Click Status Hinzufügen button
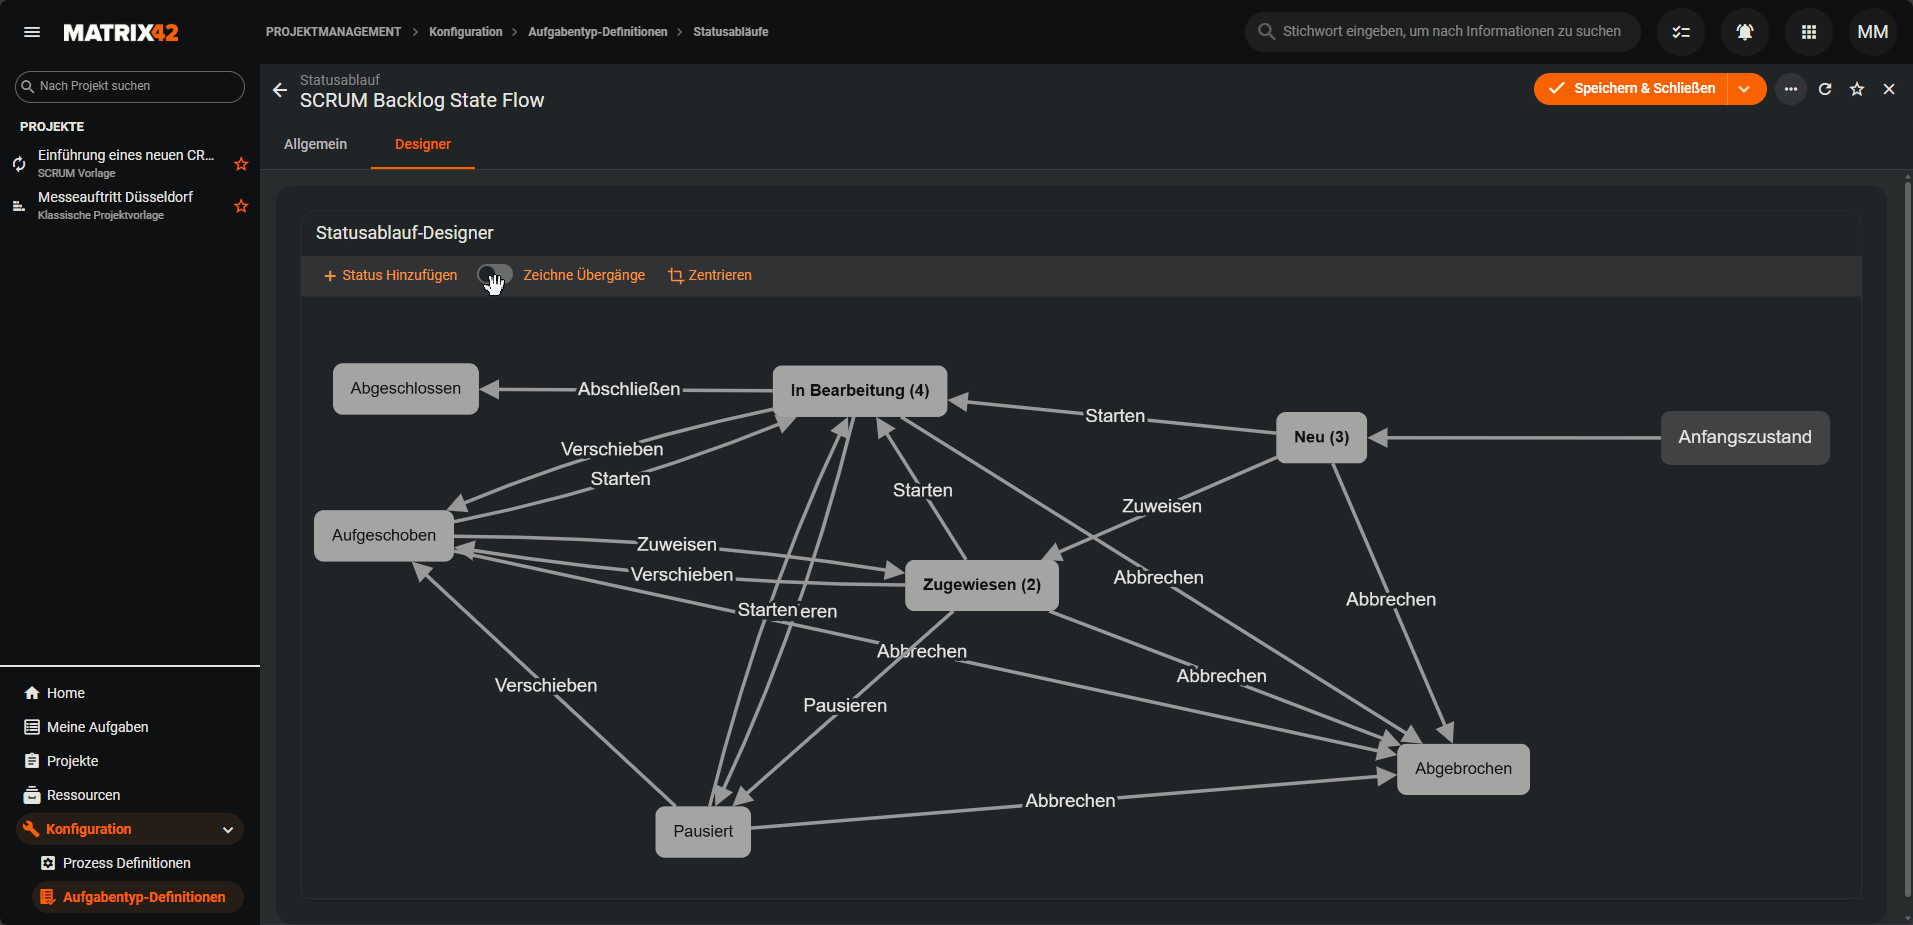Viewport: 1913px width, 925px height. (390, 275)
